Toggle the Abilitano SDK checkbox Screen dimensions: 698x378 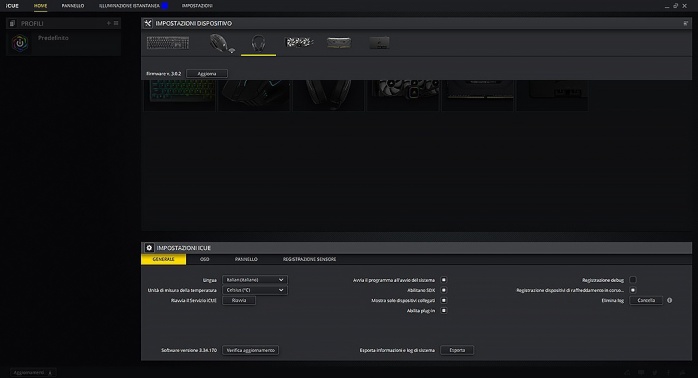coord(444,290)
